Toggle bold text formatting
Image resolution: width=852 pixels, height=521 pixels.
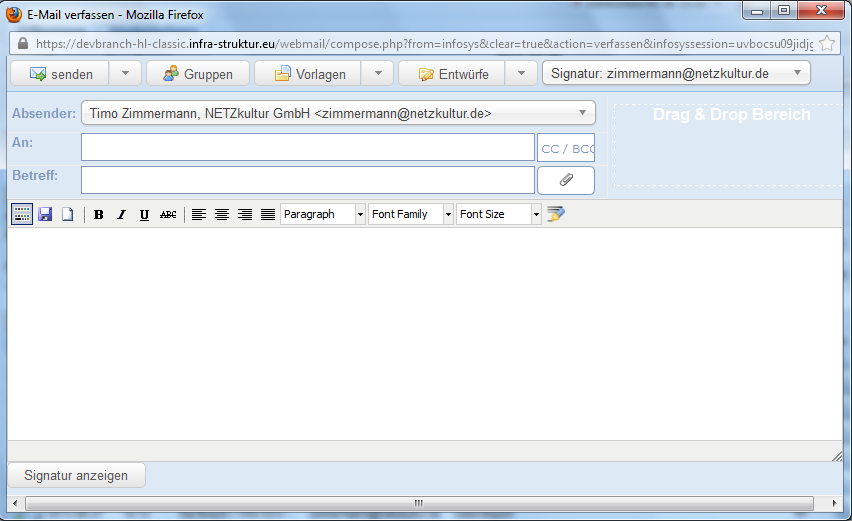(99, 214)
